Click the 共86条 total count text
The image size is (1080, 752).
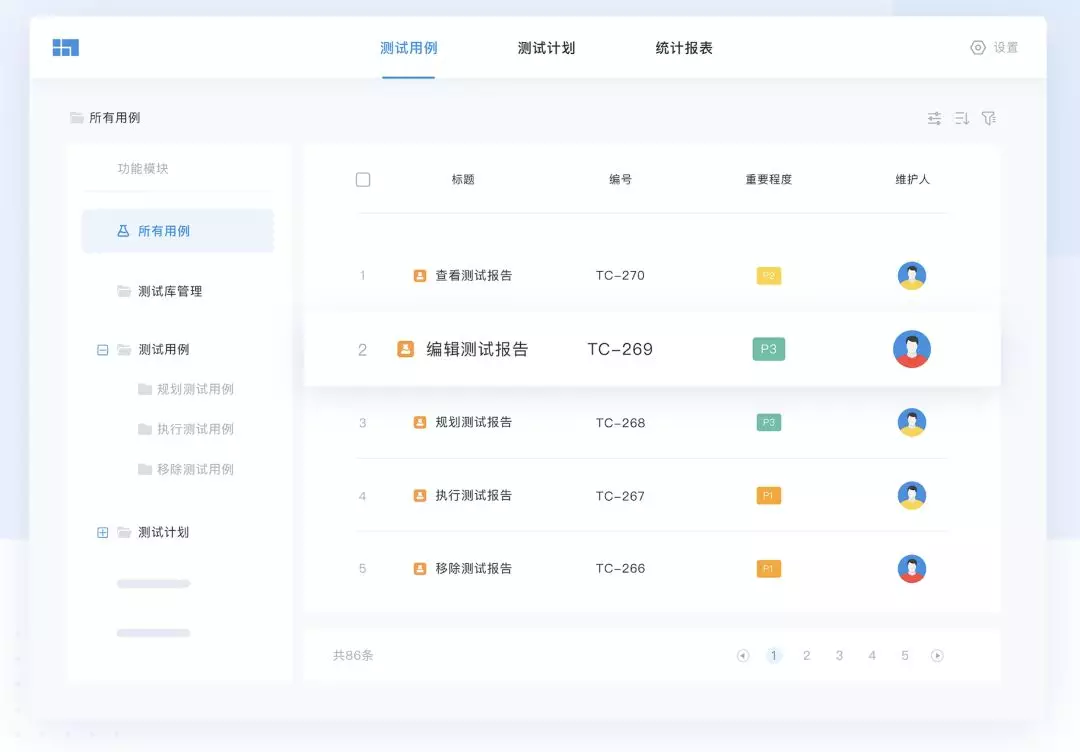[x=353, y=656]
